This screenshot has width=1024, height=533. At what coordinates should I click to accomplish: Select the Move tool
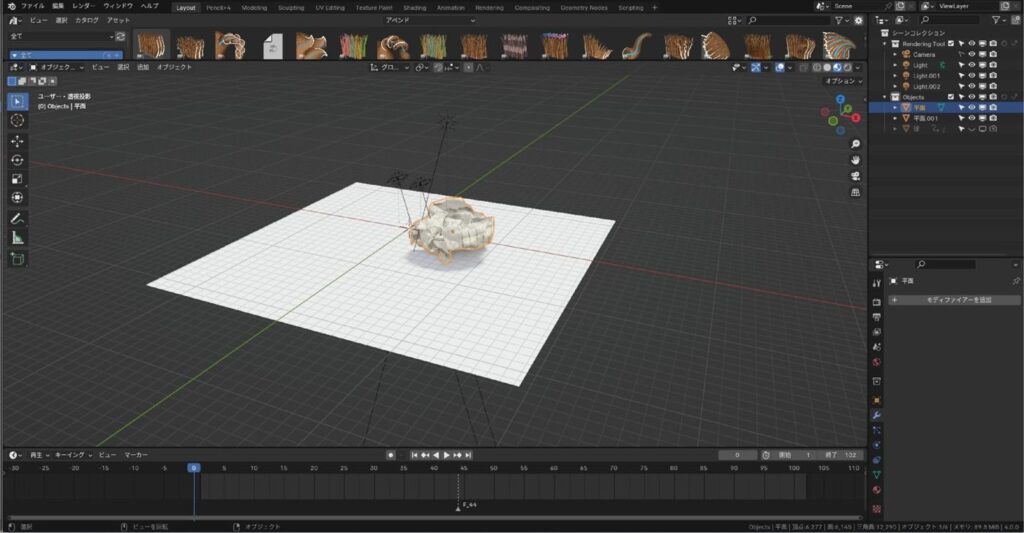click(x=18, y=141)
